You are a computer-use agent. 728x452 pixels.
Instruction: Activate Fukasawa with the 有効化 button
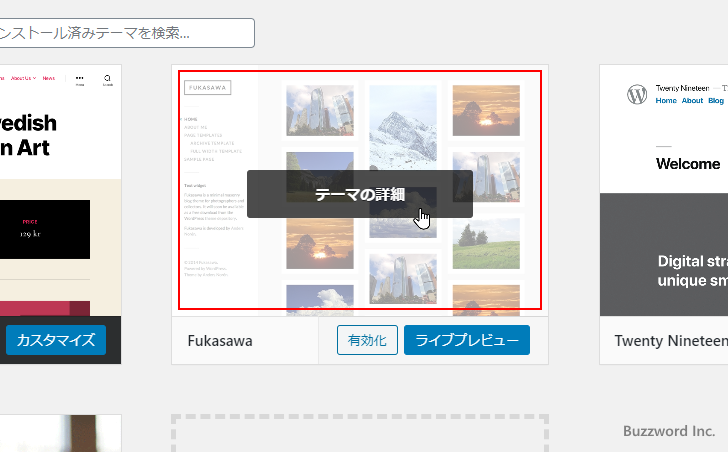367,340
